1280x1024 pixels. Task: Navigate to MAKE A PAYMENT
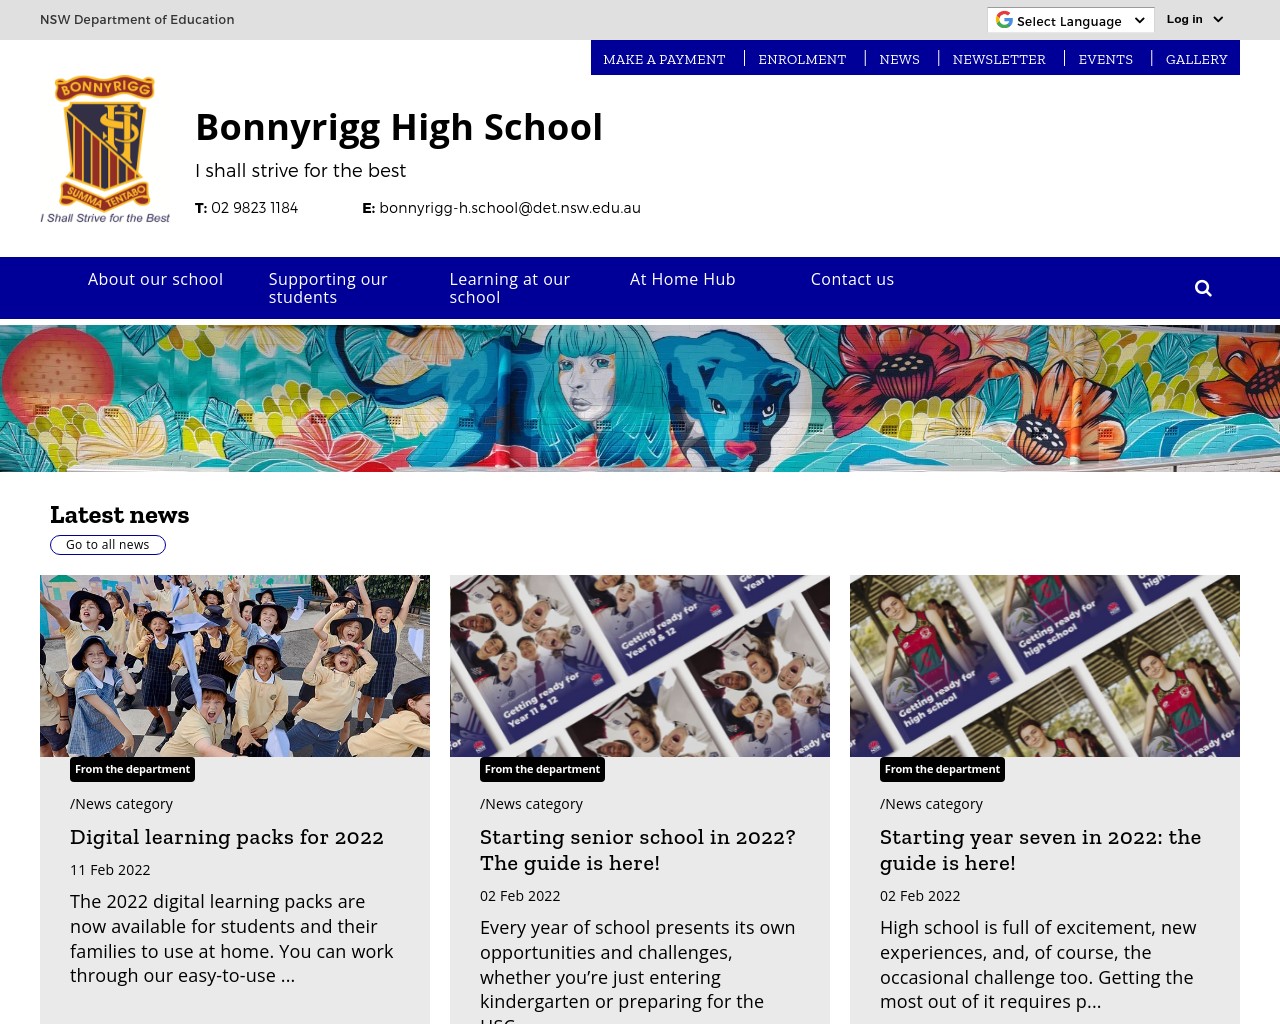click(664, 59)
